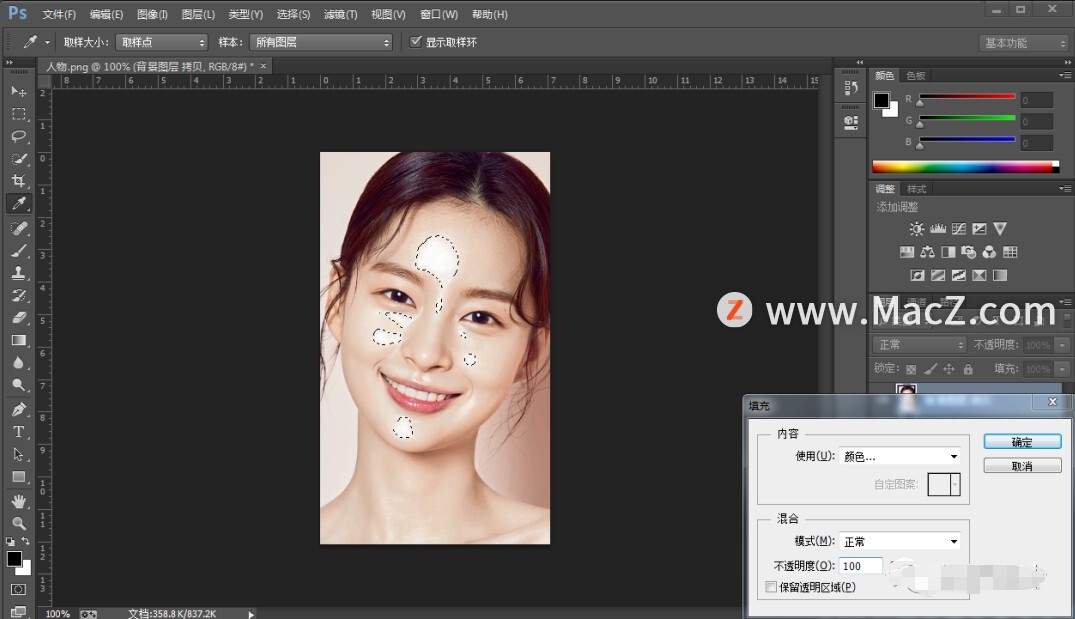This screenshot has height=619, width=1075.
Task: Select the Hand tool
Action: [x=19, y=501]
